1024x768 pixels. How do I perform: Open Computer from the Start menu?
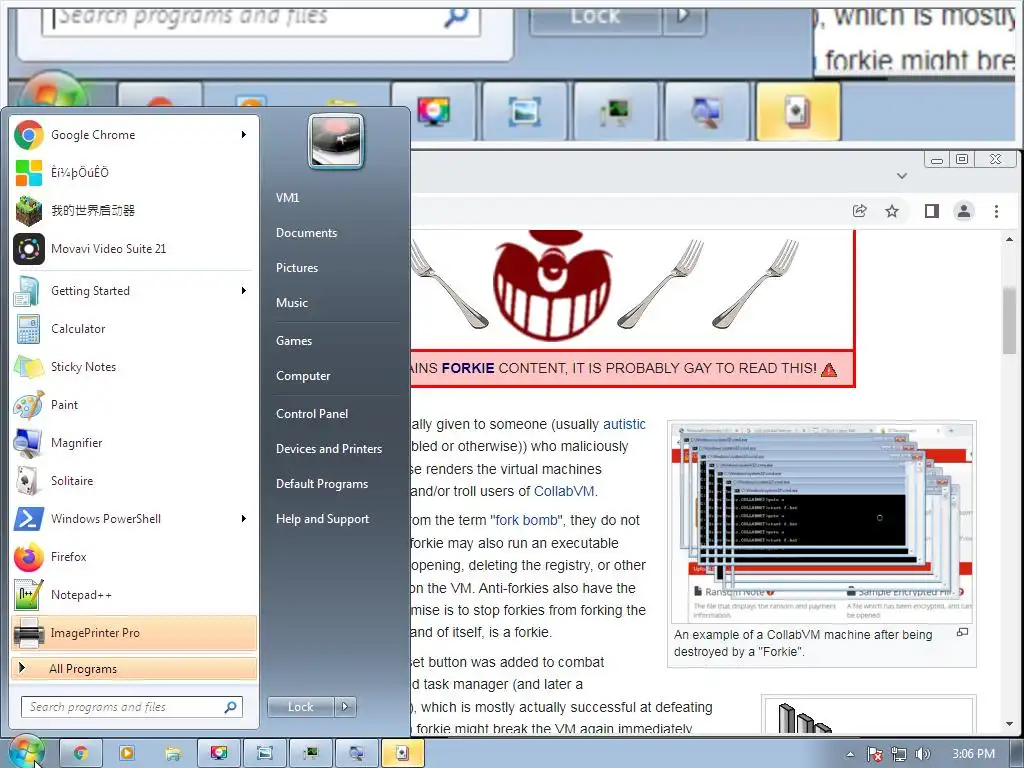tap(303, 376)
